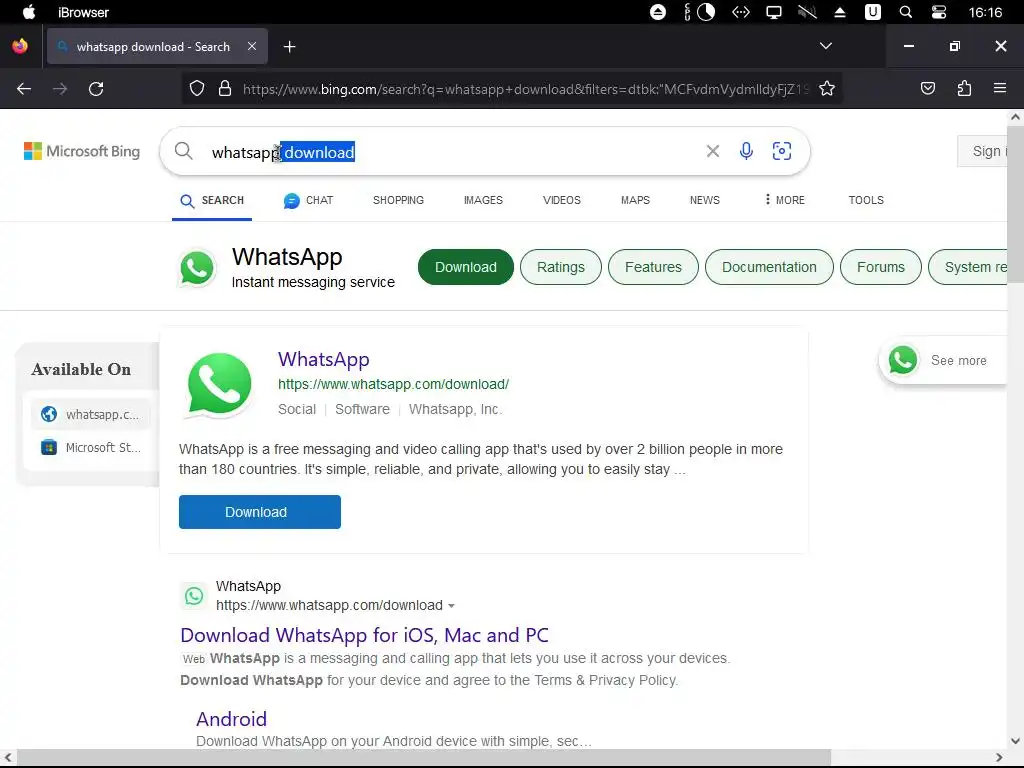The width and height of the screenshot is (1024, 768).
Task: Click the green Download pill button
Action: point(466,267)
